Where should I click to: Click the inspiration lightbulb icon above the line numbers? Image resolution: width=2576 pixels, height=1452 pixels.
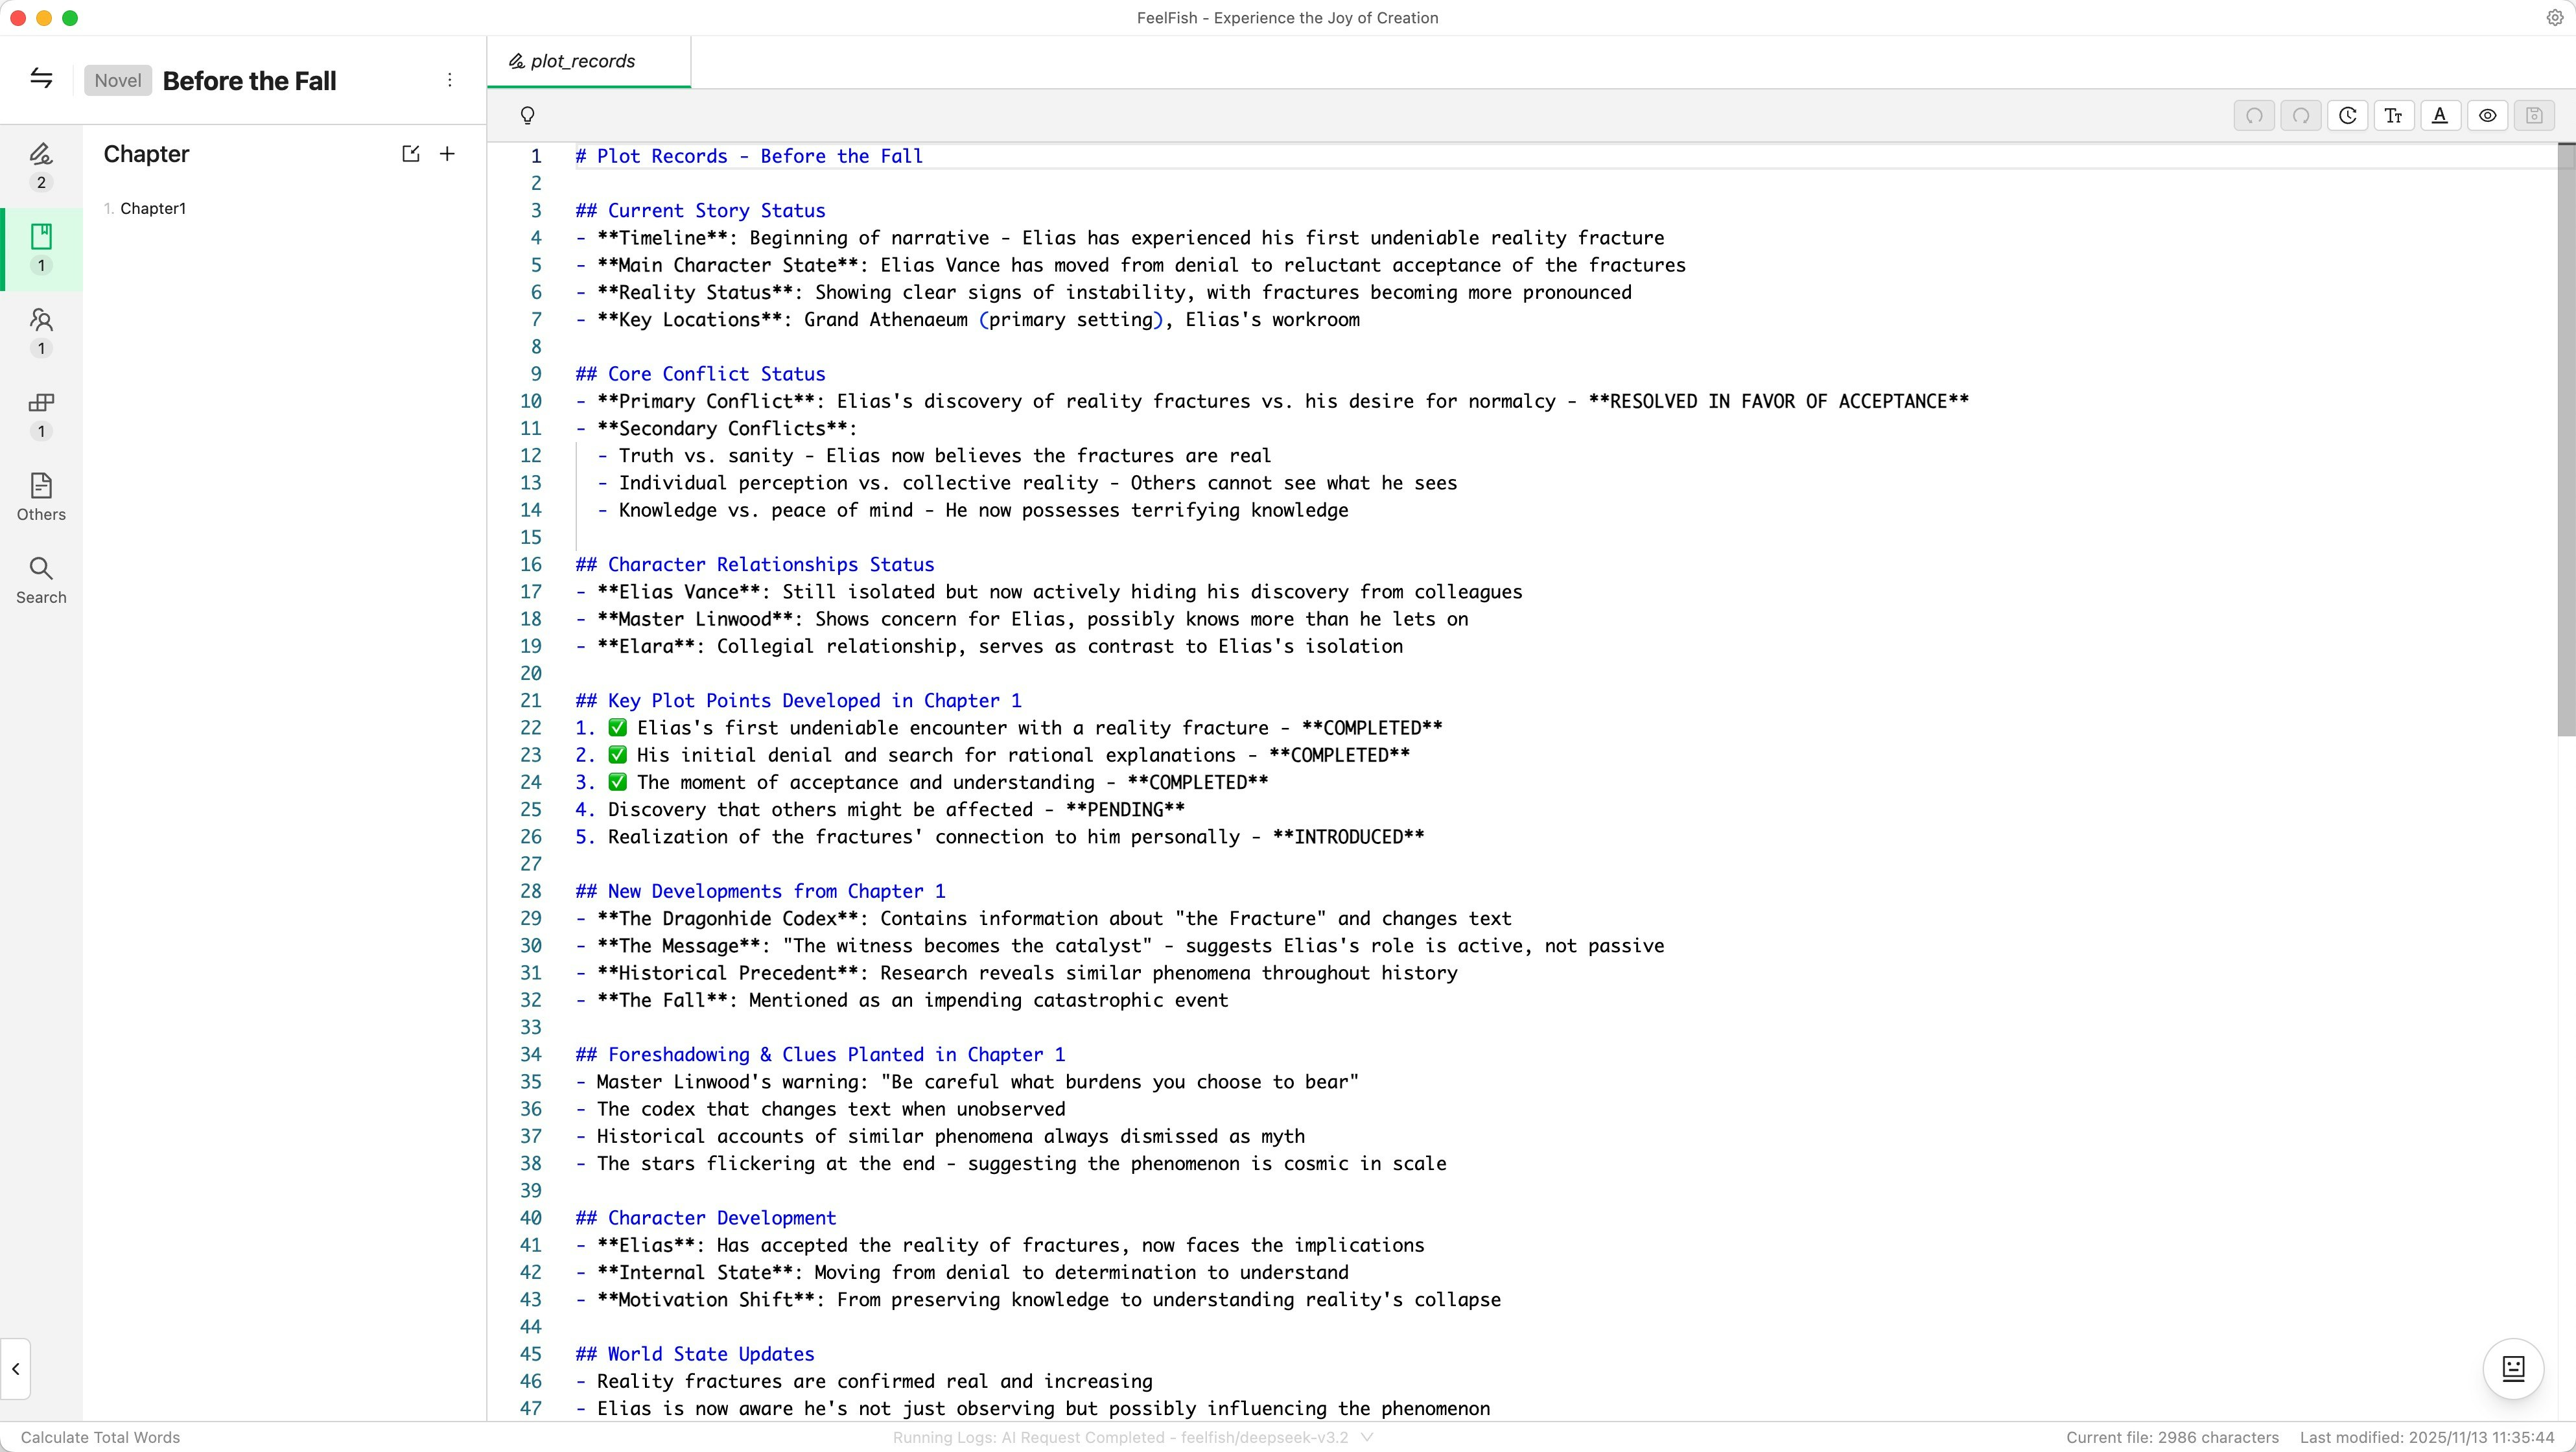point(528,115)
